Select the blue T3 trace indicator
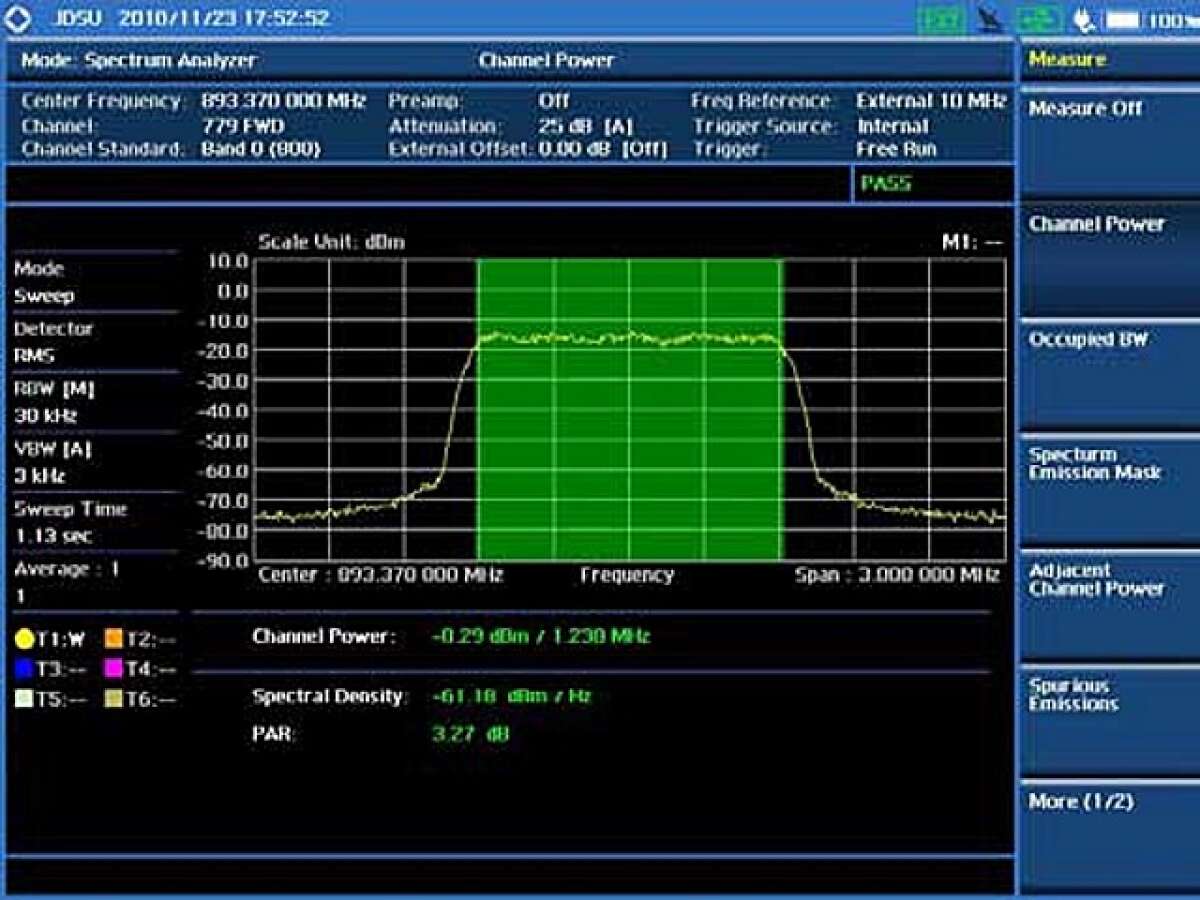Viewport: 1200px width, 900px height. click(50, 669)
